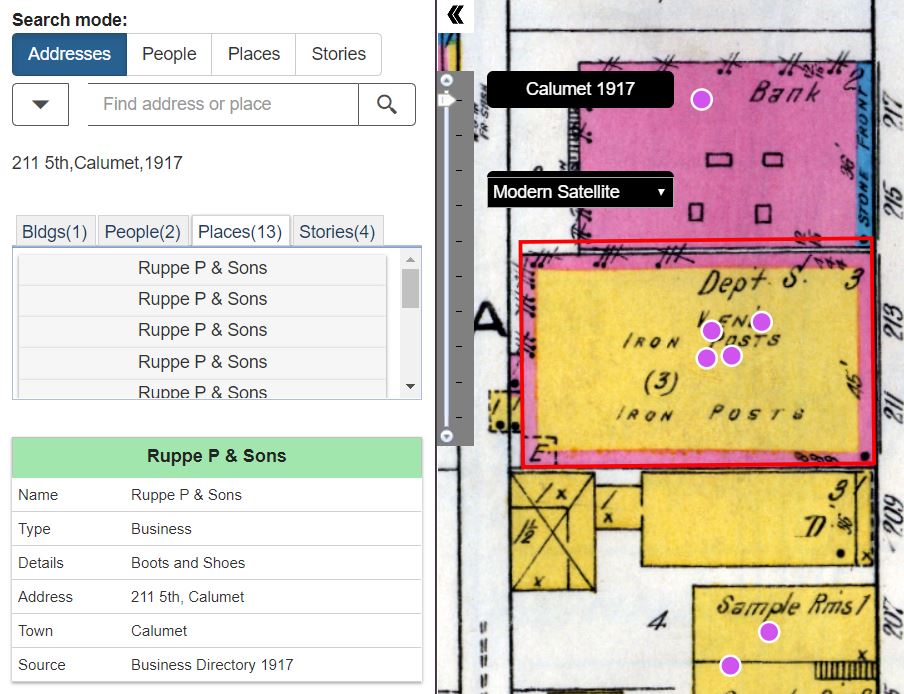The width and height of the screenshot is (904, 694).
Task: Select the first Ruppe P & Sons entry
Action: (202, 268)
